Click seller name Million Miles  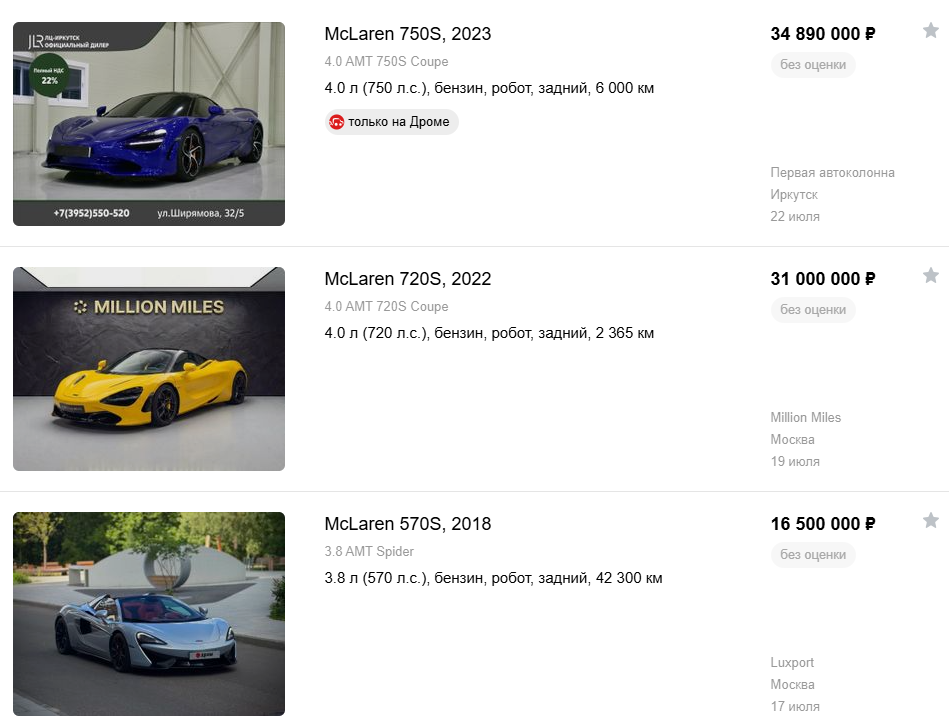point(806,418)
